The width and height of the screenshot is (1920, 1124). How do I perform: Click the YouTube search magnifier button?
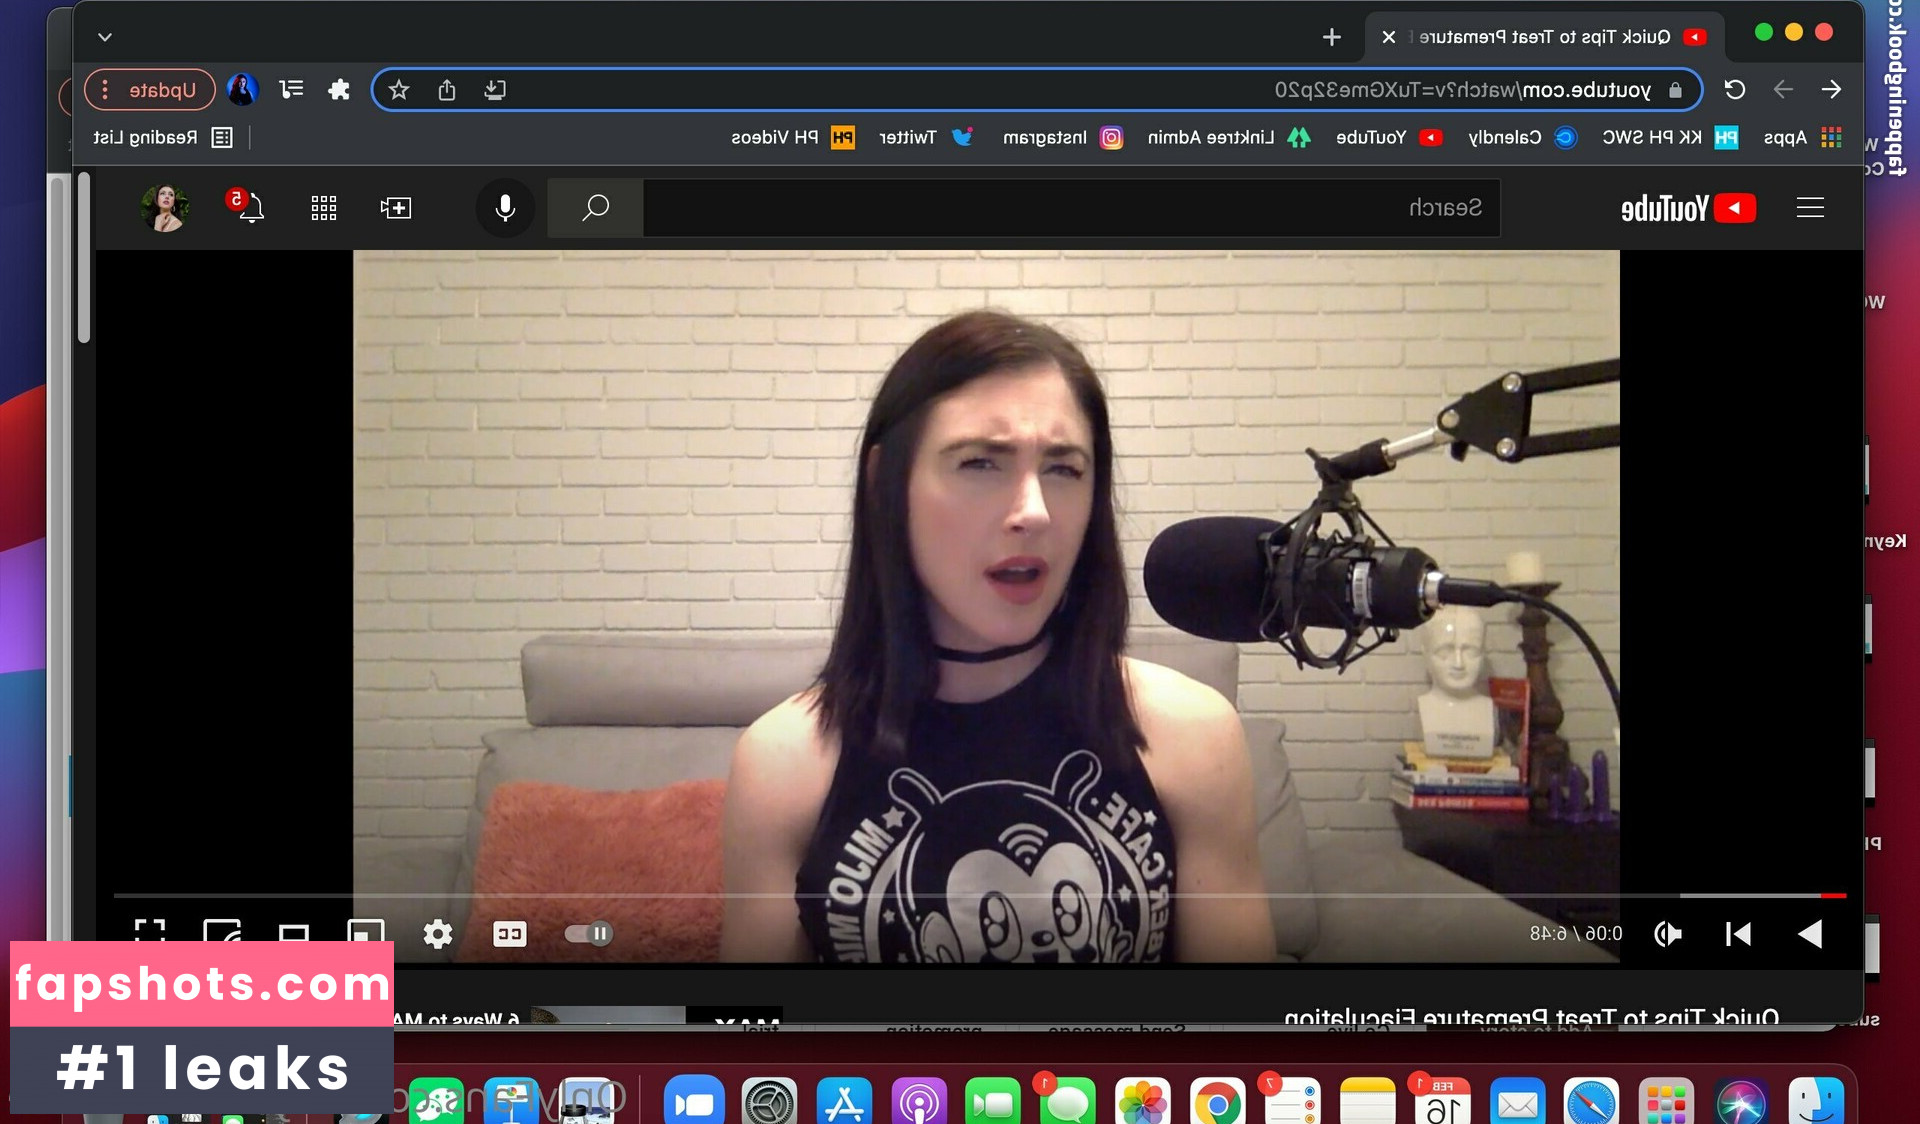pos(595,208)
